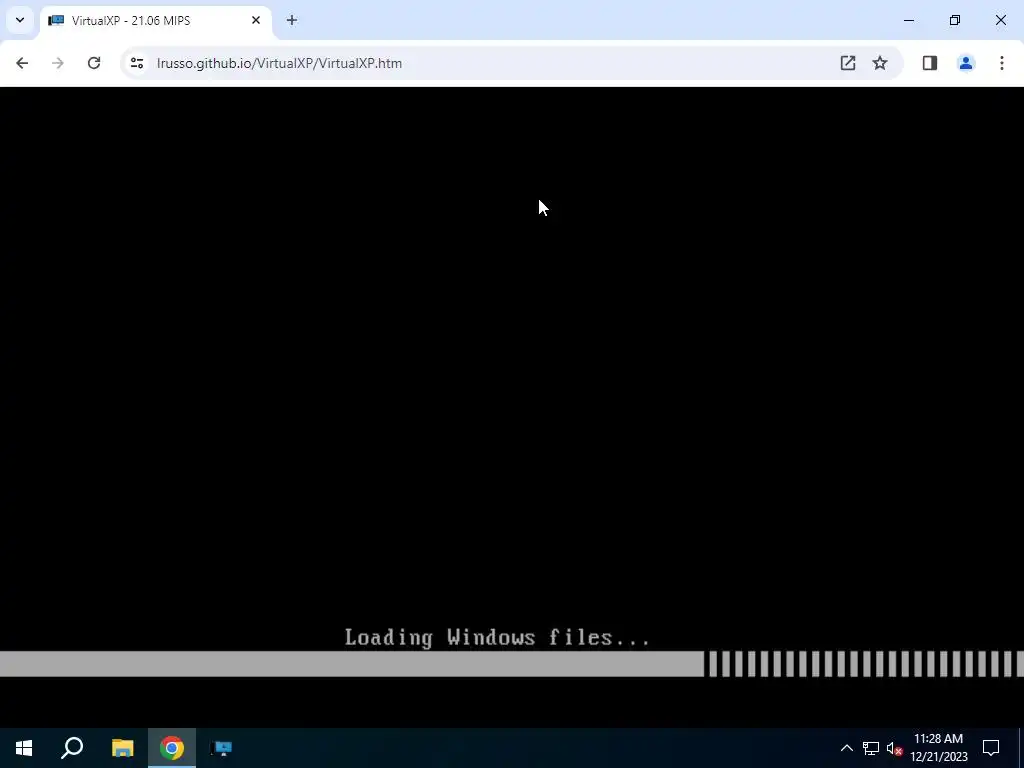This screenshot has width=1024, height=768.
Task: Select the VirtualXP - 21.06 MIPS tab
Action: 155,21
